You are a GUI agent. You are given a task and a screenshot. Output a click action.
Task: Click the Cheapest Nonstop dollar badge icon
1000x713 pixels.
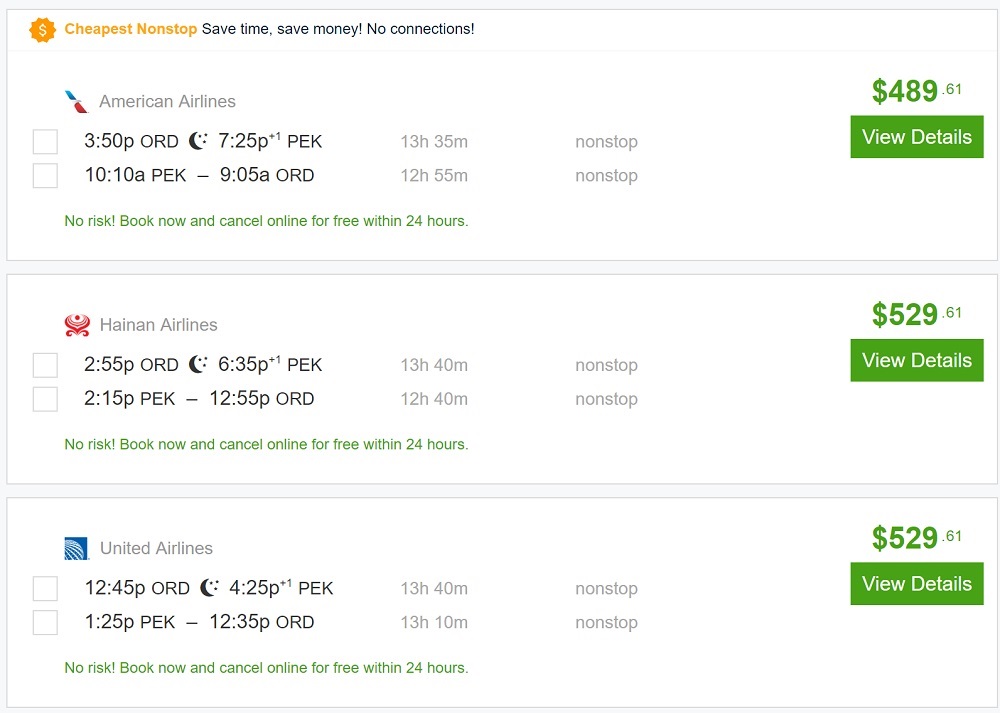(x=43, y=30)
